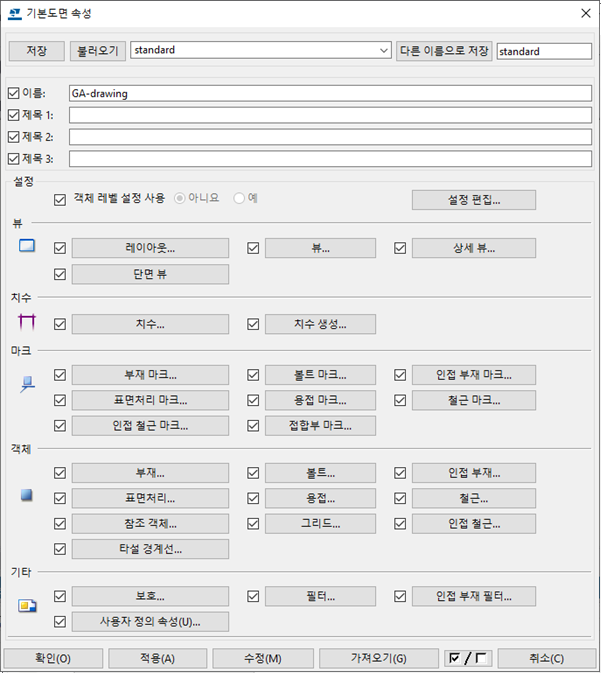Uncheck the 이름 (Name) checkbox
The height and width of the screenshot is (673, 601).
(x=13, y=93)
